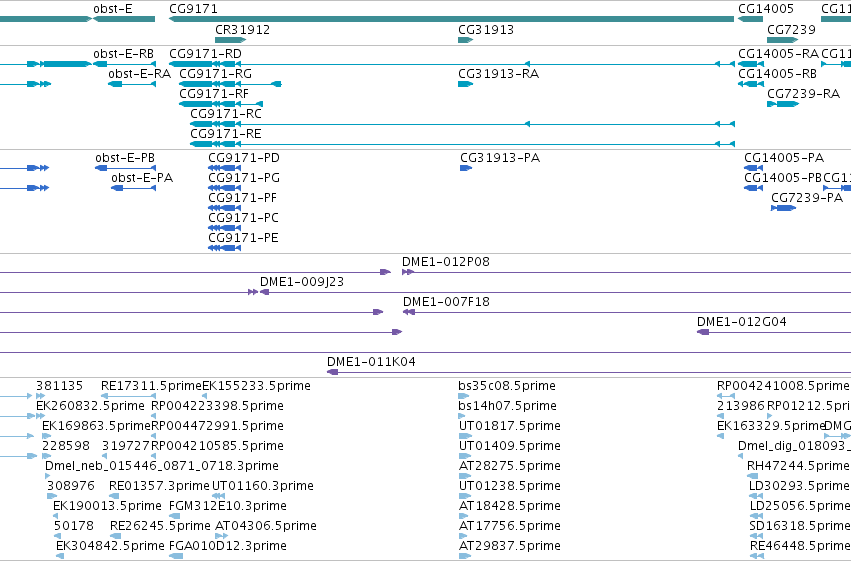
Task: Select BAC clone DME1-011K04
Action: (x=589, y=372)
